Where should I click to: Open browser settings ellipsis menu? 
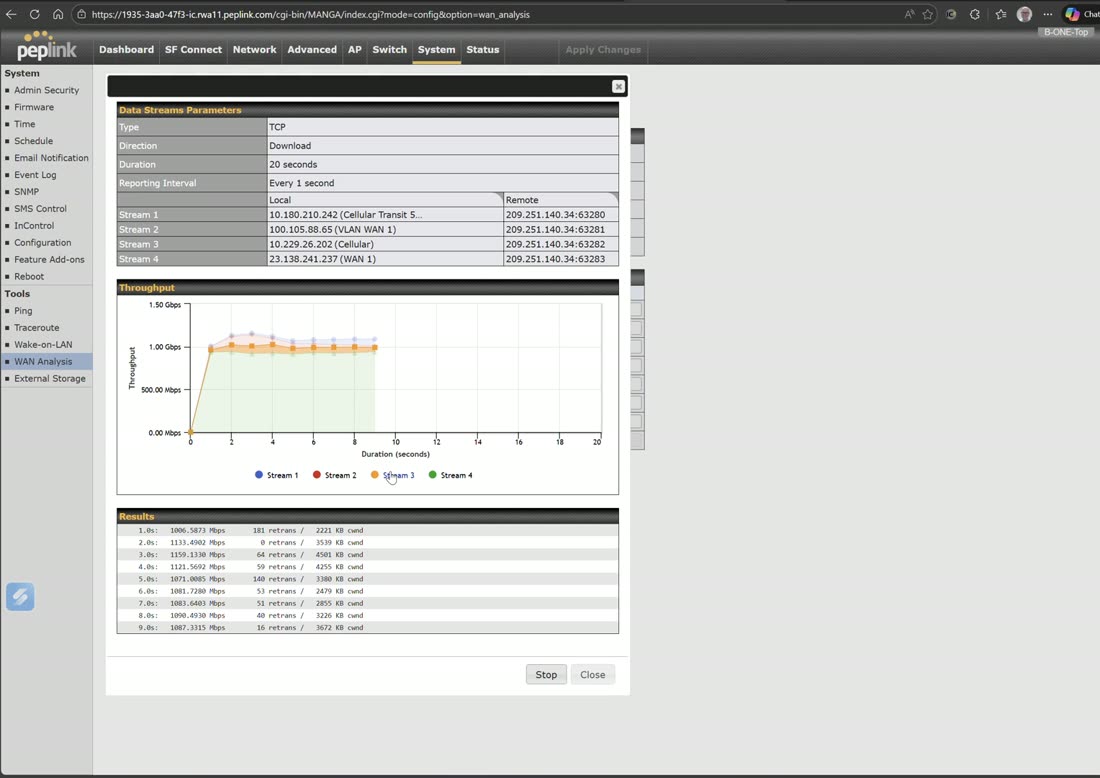tap(1047, 14)
